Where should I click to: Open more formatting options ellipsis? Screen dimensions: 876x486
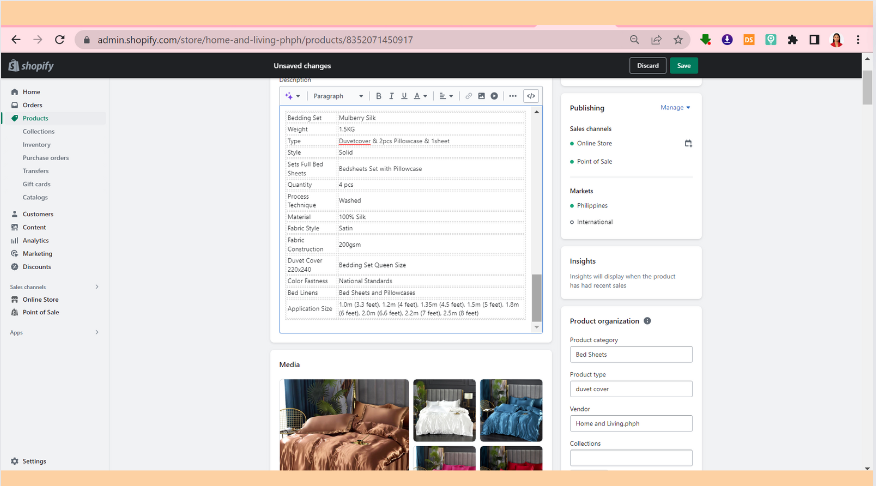pyautogui.click(x=512, y=96)
